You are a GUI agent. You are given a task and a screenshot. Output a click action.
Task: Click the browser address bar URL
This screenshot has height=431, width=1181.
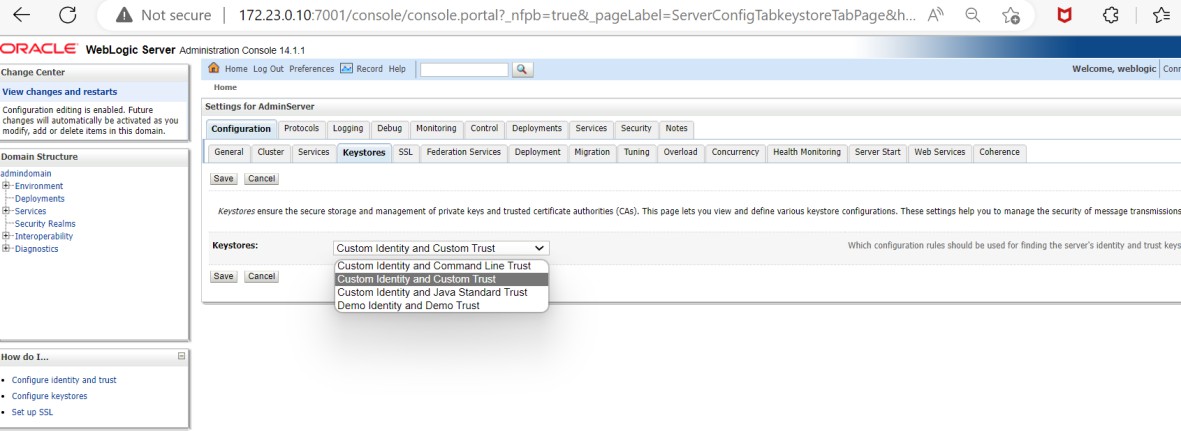click(x=578, y=15)
